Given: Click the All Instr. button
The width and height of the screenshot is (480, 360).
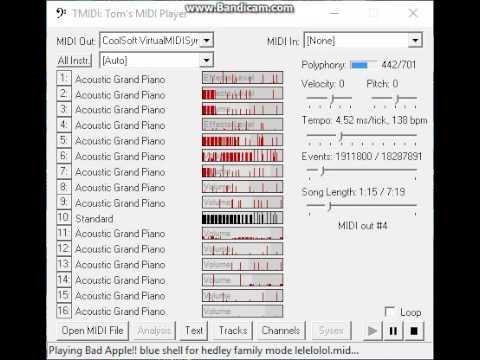Looking at the screenshot, I should click(74, 60).
